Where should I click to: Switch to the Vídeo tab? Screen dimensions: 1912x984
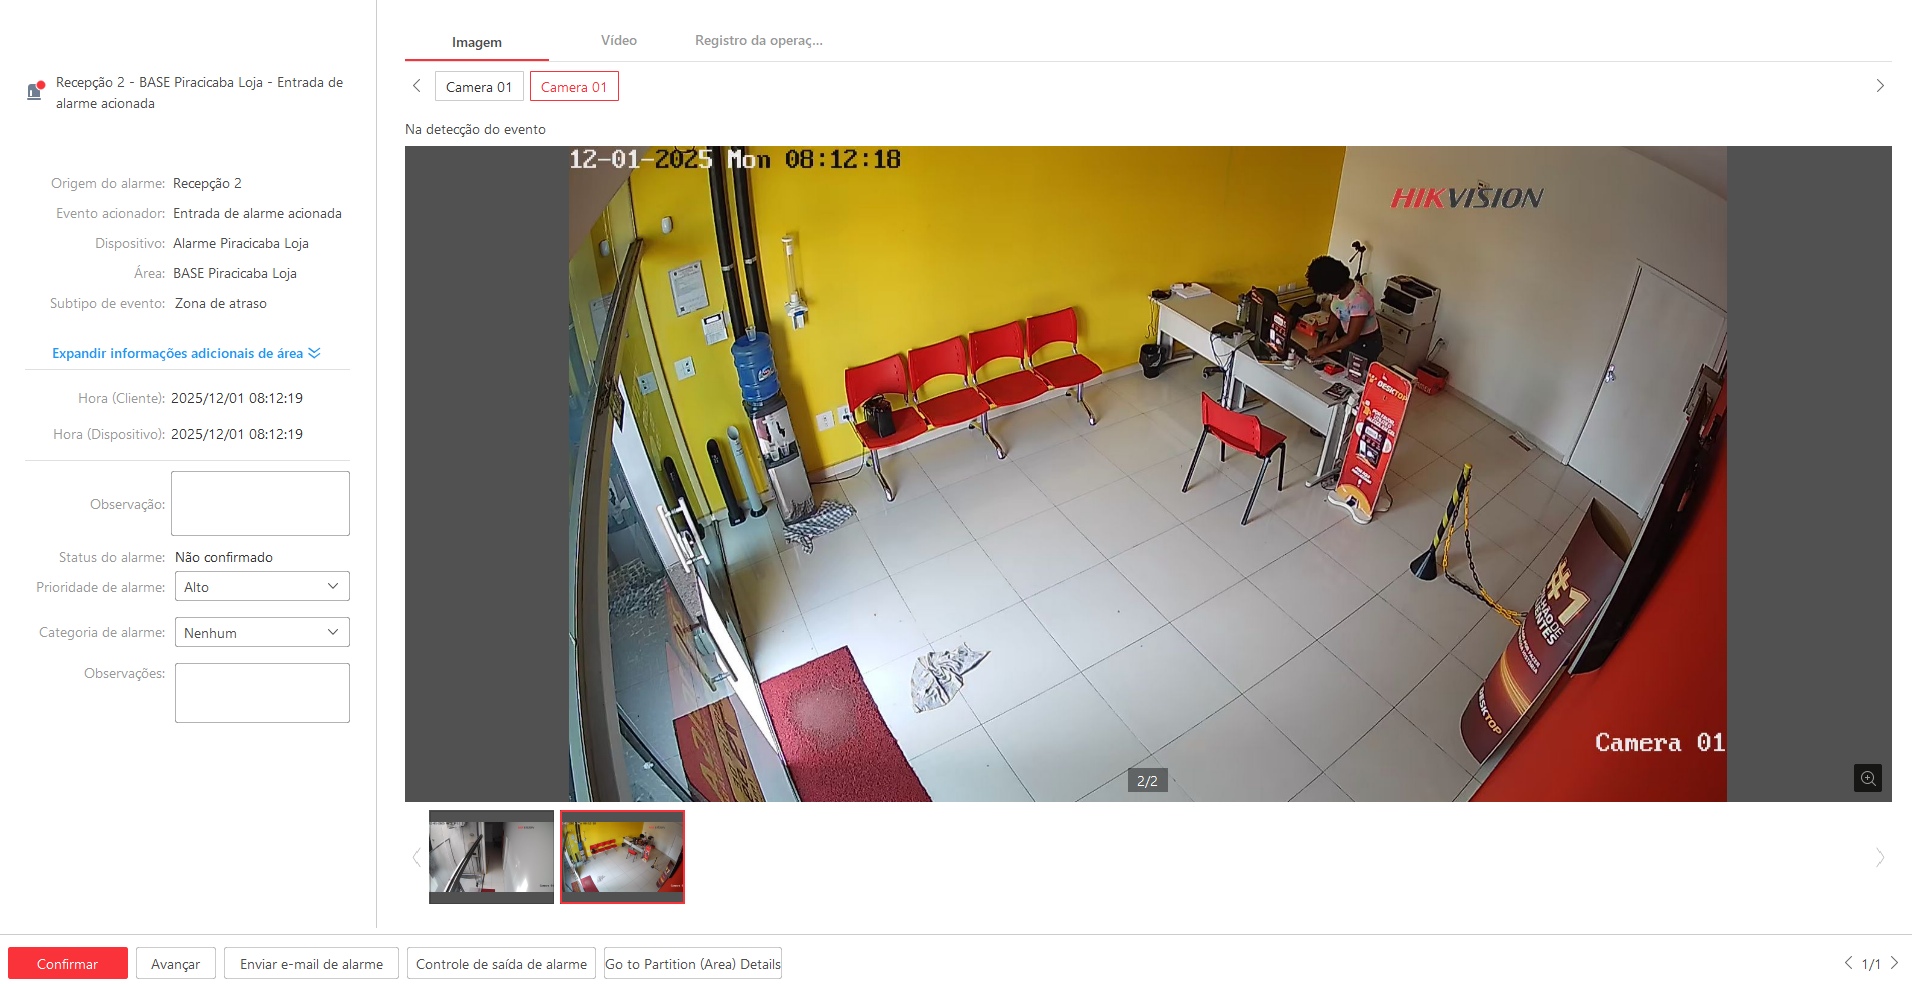point(618,41)
